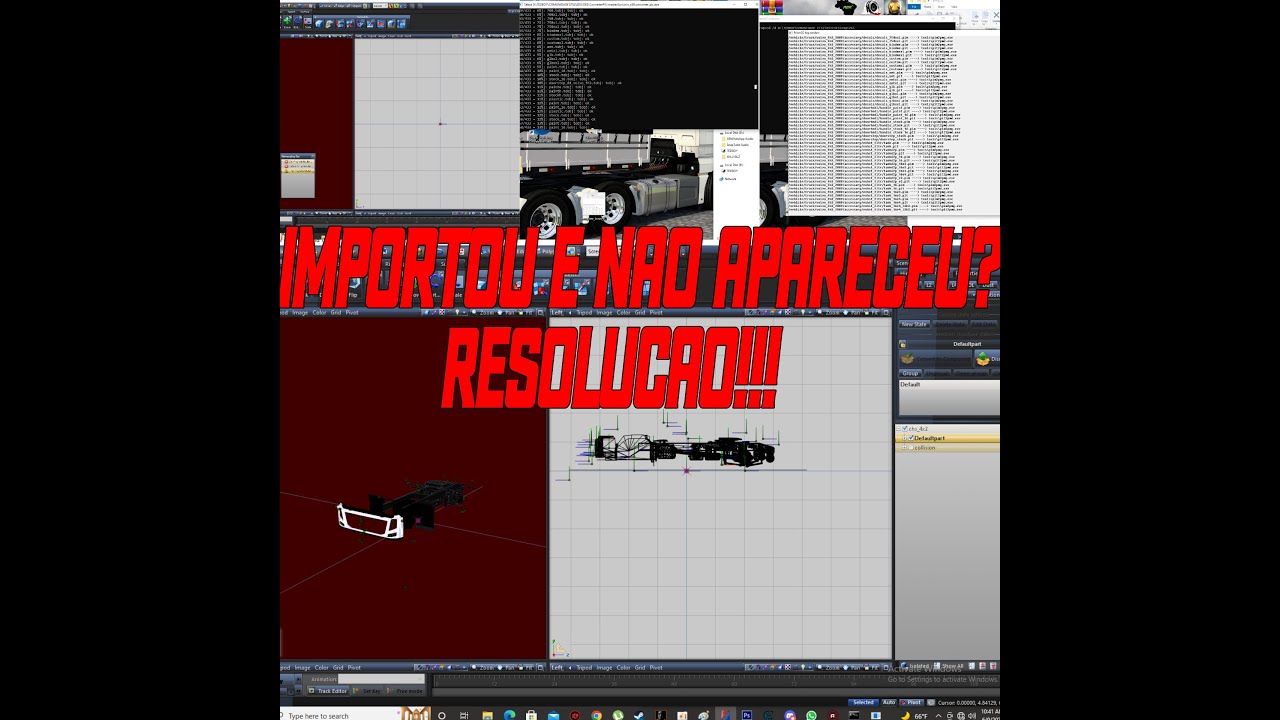The width and height of the screenshot is (1280, 720).
Task: Click Zoom in viewport bar below red headline
Action: (x=828, y=312)
